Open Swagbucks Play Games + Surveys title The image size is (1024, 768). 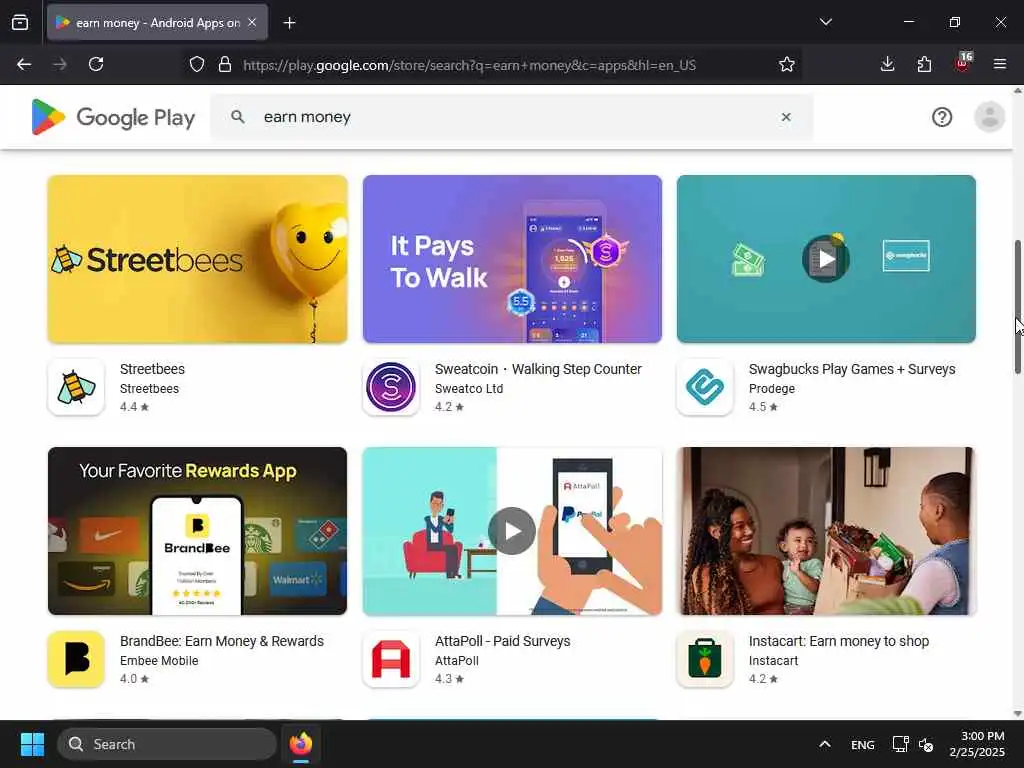pos(852,369)
